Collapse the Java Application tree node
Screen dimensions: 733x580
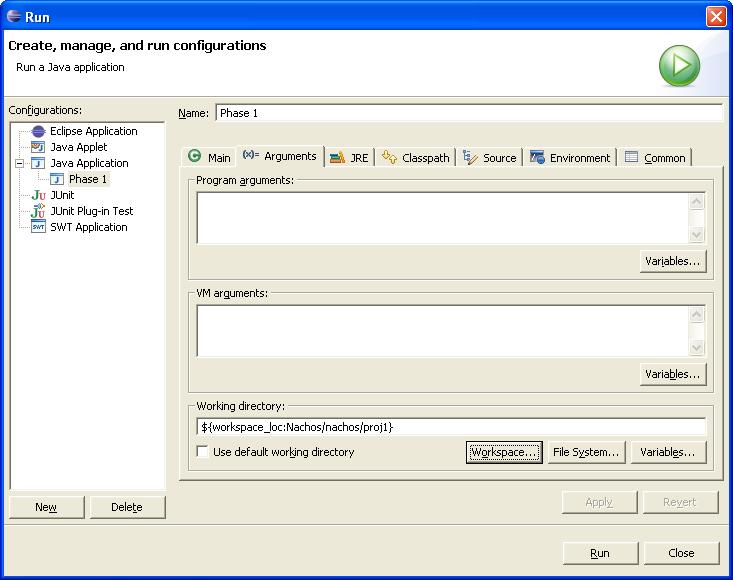pyautogui.click(x=20, y=163)
